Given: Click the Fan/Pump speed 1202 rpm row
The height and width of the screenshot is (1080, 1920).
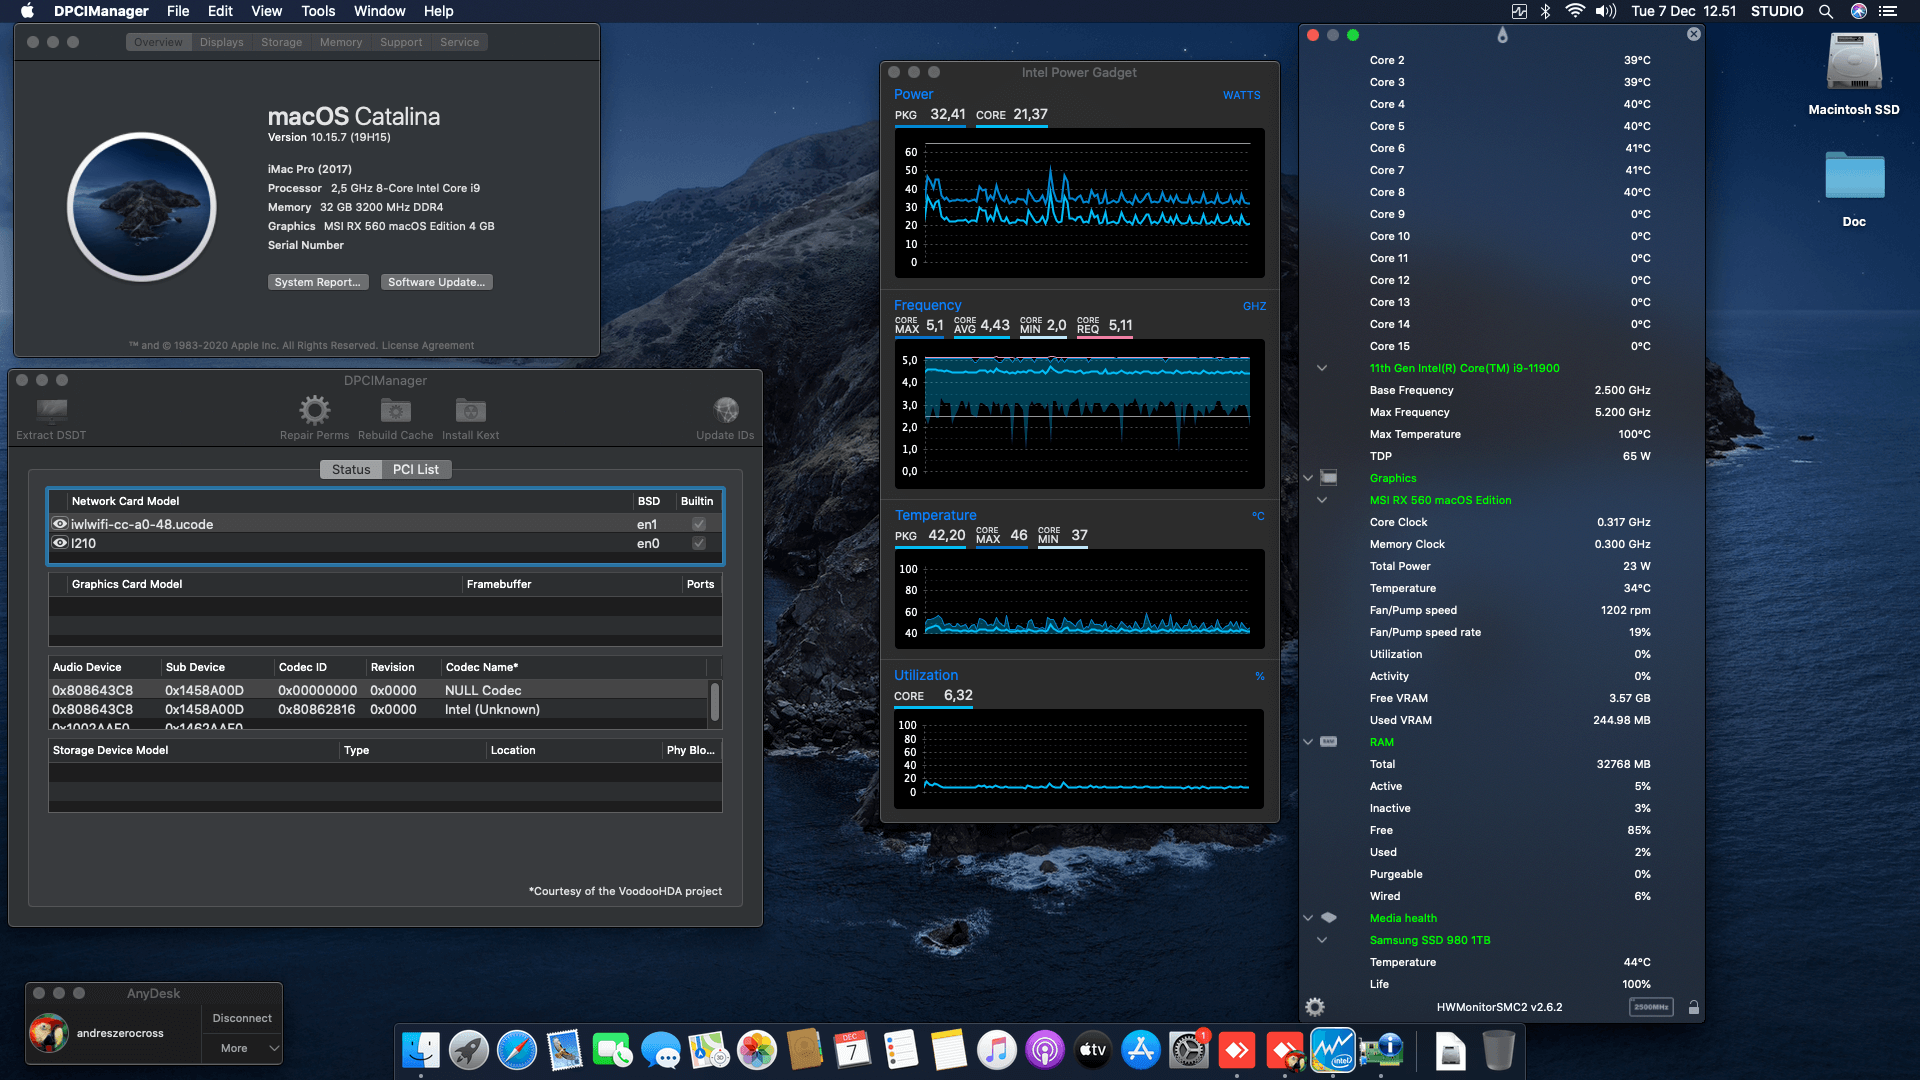Looking at the screenshot, I should click(x=1509, y=610).
